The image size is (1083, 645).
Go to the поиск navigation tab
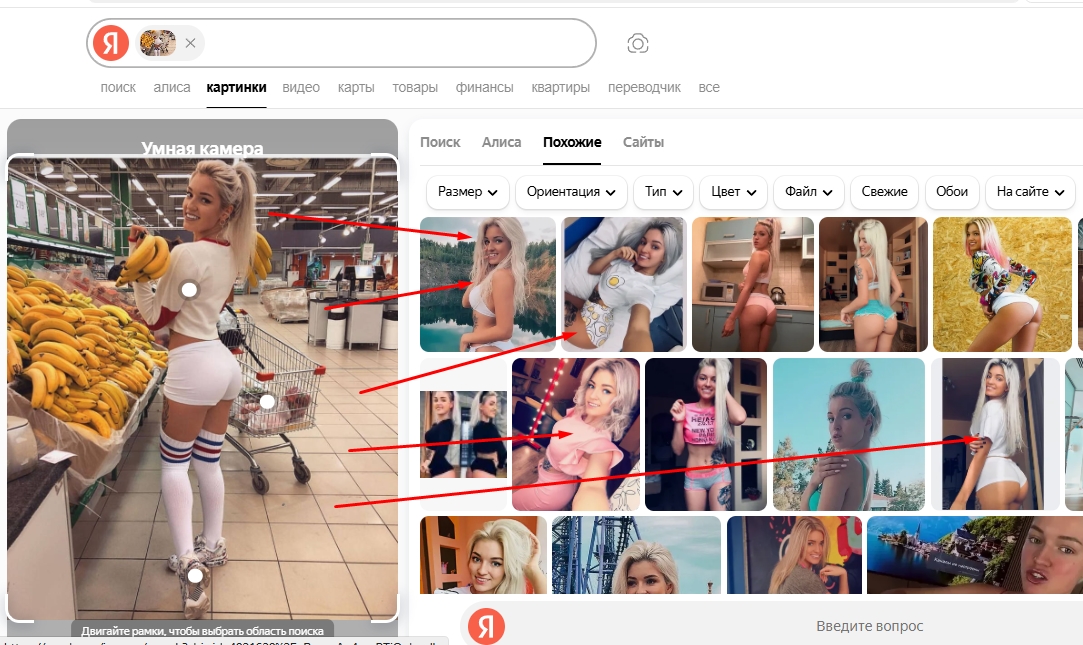tap(118, 88)
